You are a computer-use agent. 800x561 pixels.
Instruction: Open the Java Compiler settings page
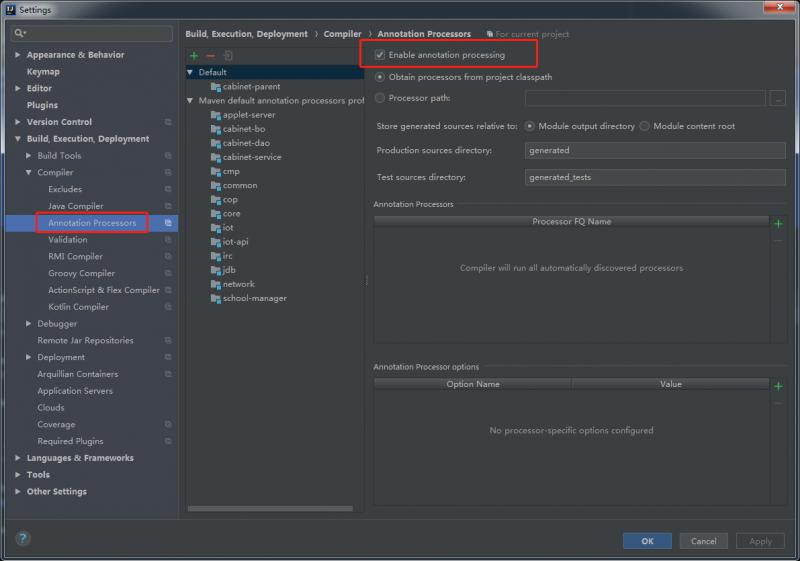(76, 206)
